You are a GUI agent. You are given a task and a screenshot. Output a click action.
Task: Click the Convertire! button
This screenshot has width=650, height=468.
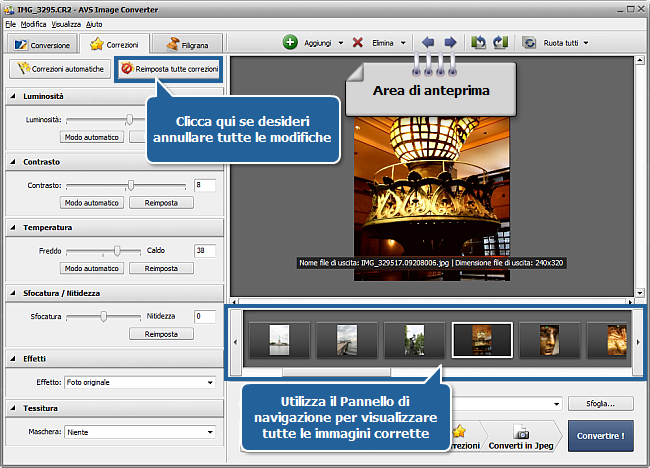coord(600,436)
